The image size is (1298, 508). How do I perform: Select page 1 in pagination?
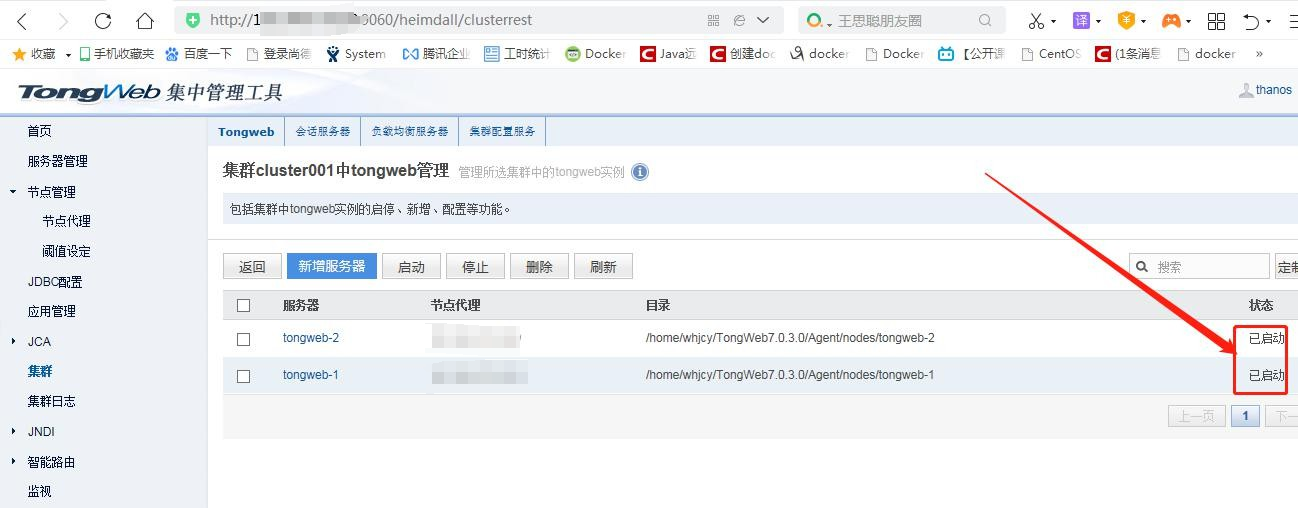[x=1245, y=416]
